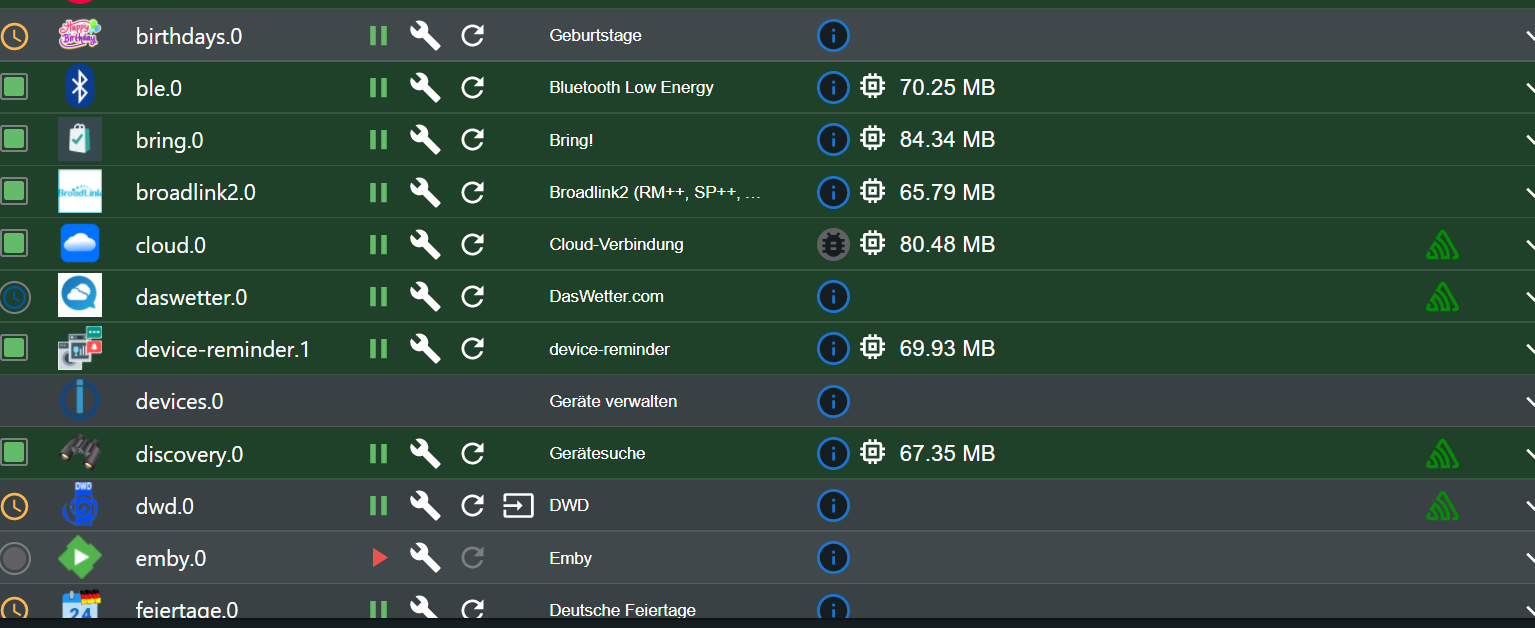Pause the cloud.0 instance
The height and width of the screenshot is (628, 1535).
point(378,244)
